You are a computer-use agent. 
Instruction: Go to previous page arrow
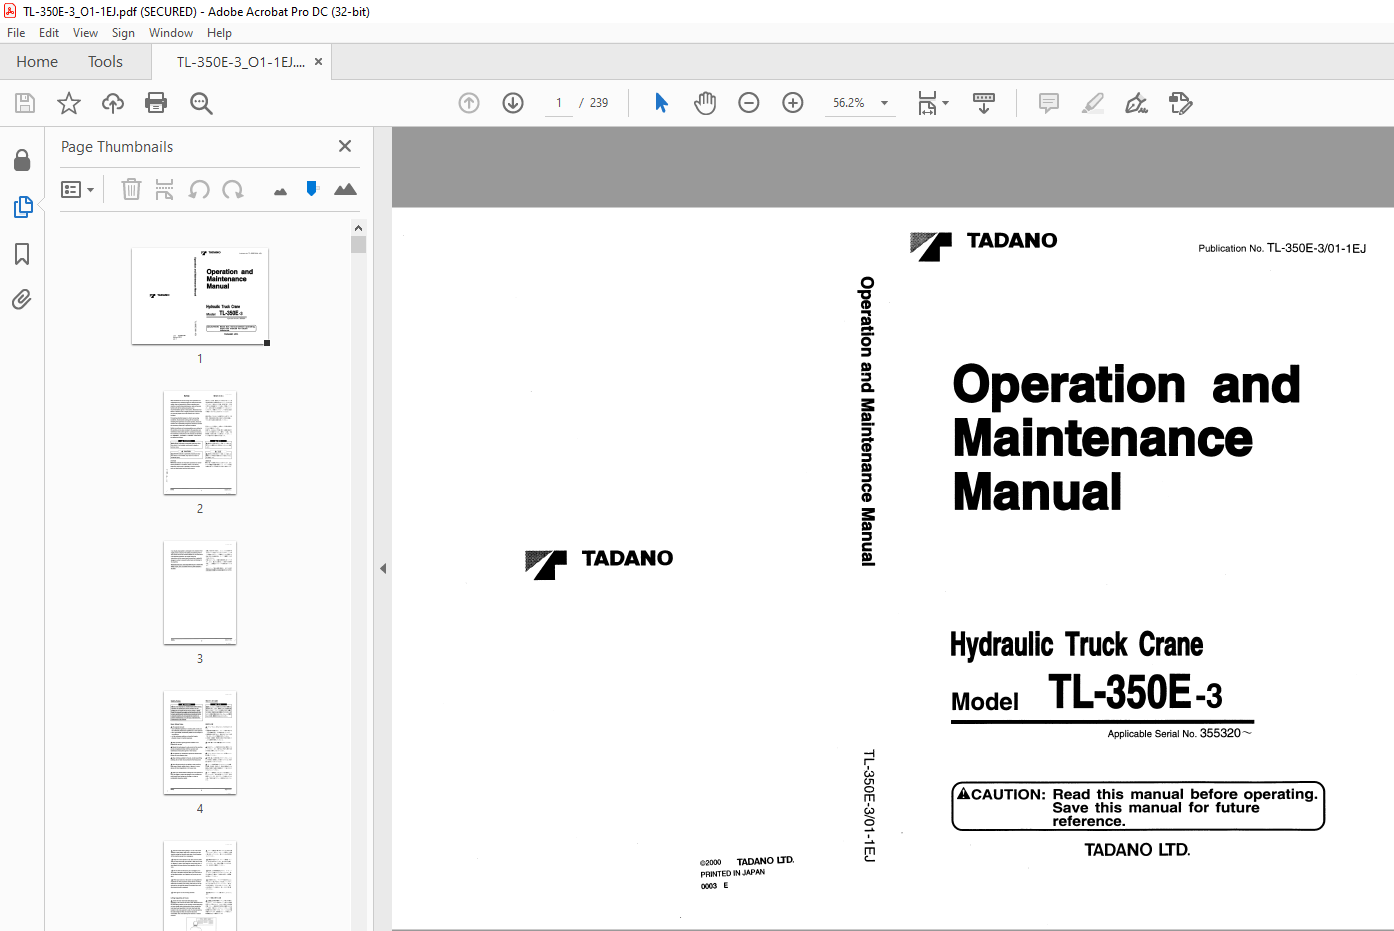pyautogui.click(x=469, y=103)
